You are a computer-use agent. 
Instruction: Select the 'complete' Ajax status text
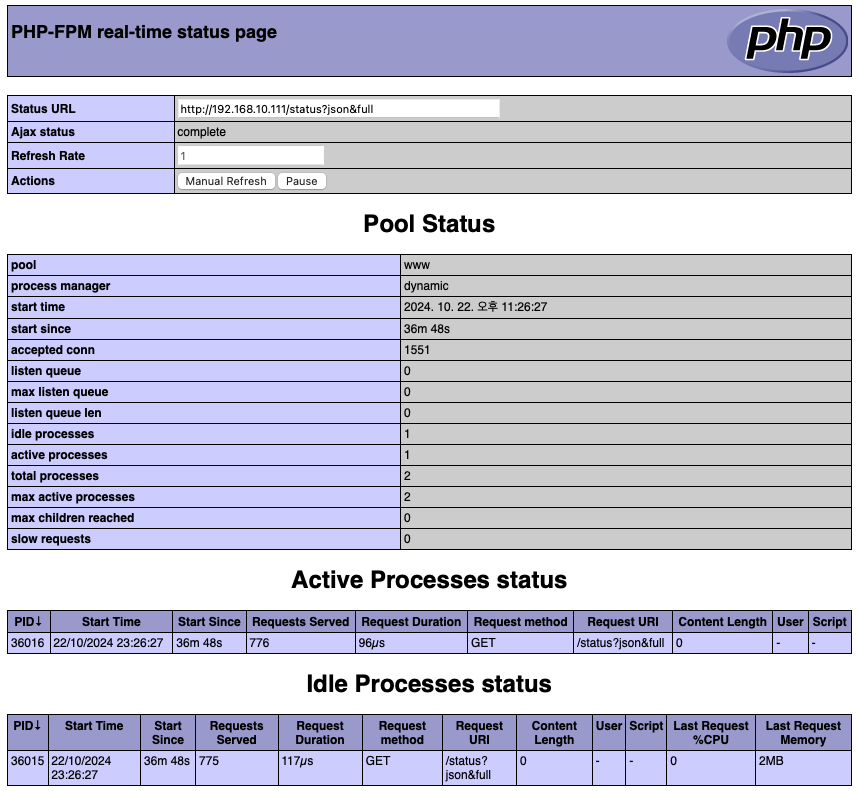coord(201,132)
